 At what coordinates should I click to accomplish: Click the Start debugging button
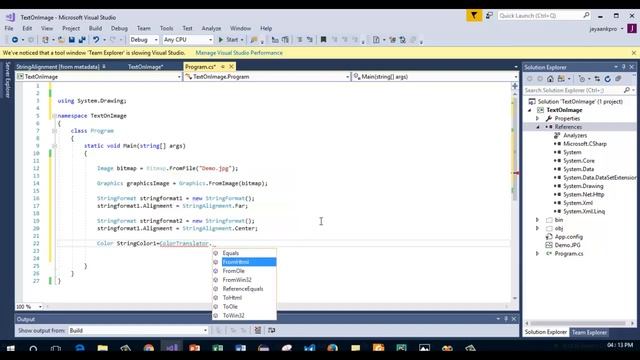click(x=231, y=40)
